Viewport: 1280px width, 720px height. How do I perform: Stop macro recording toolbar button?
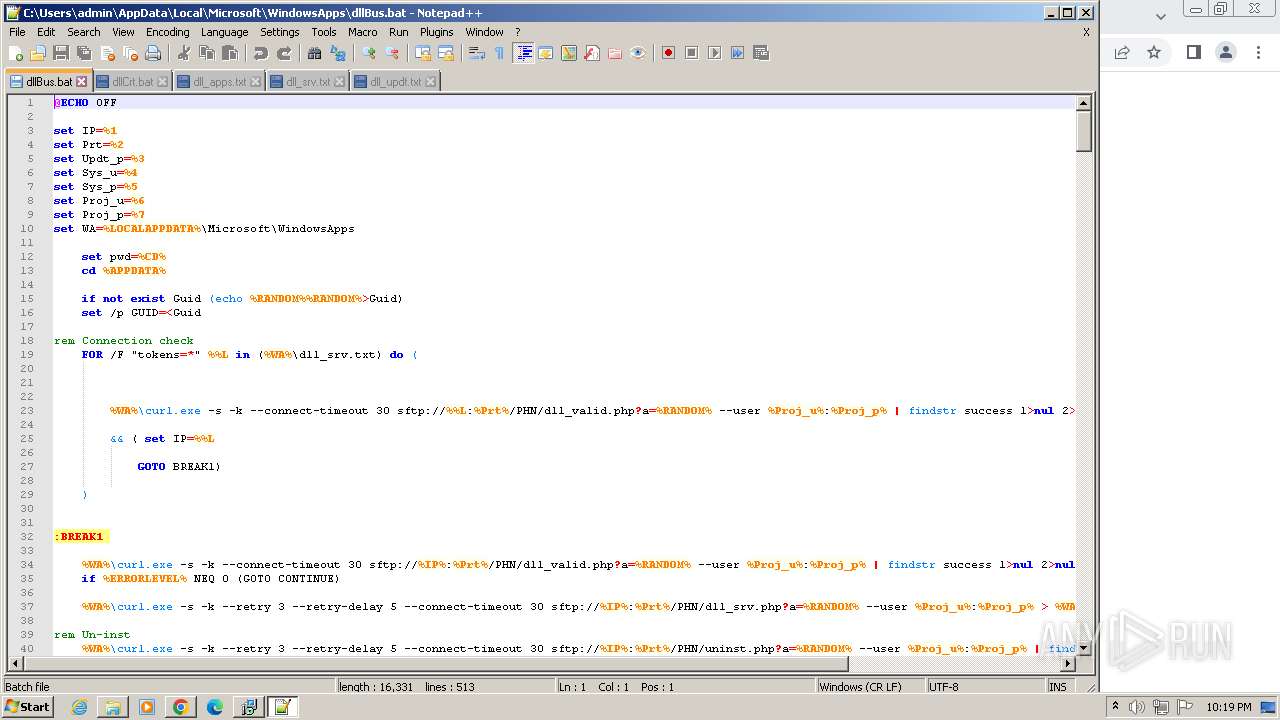click(x=692, y=53)
